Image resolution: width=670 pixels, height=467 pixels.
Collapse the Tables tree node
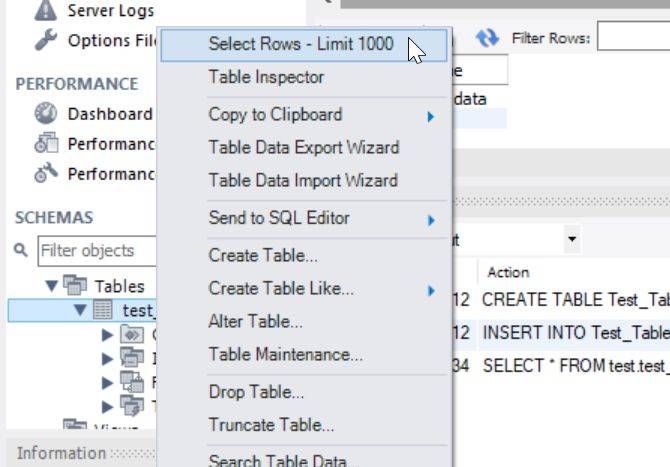(52, 286)
